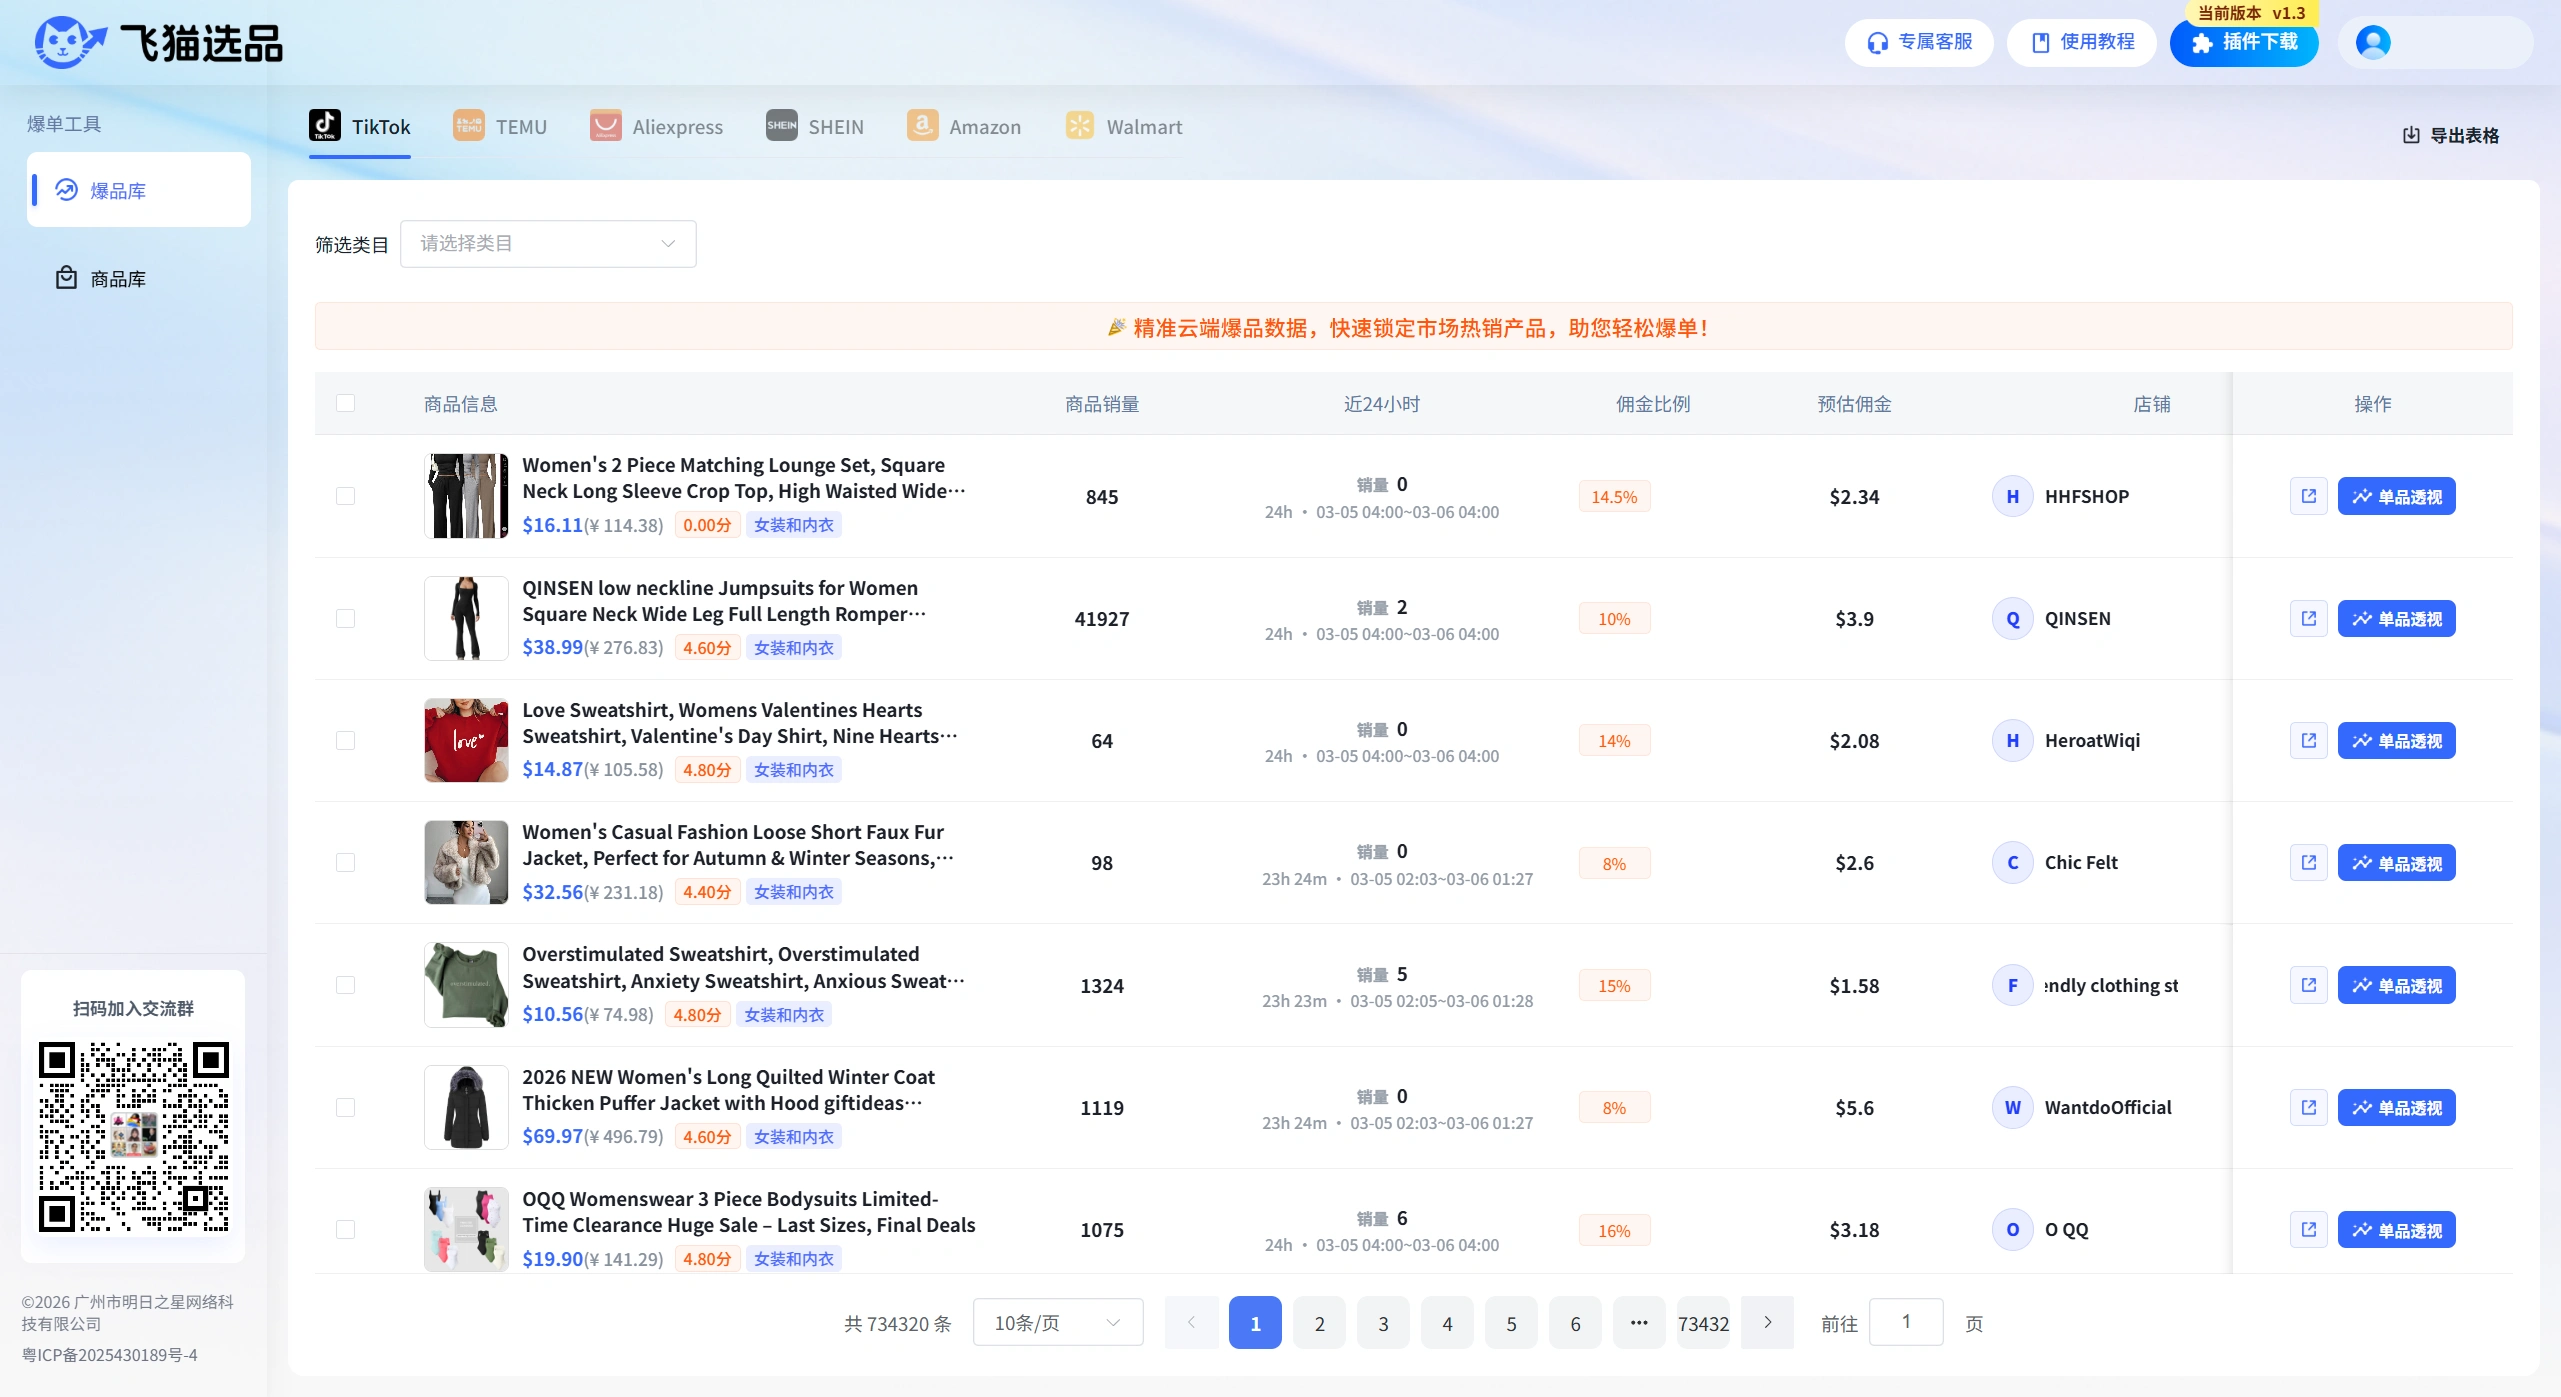Click 单品透视 button for Chic Felt row

tap(2396, 863)
